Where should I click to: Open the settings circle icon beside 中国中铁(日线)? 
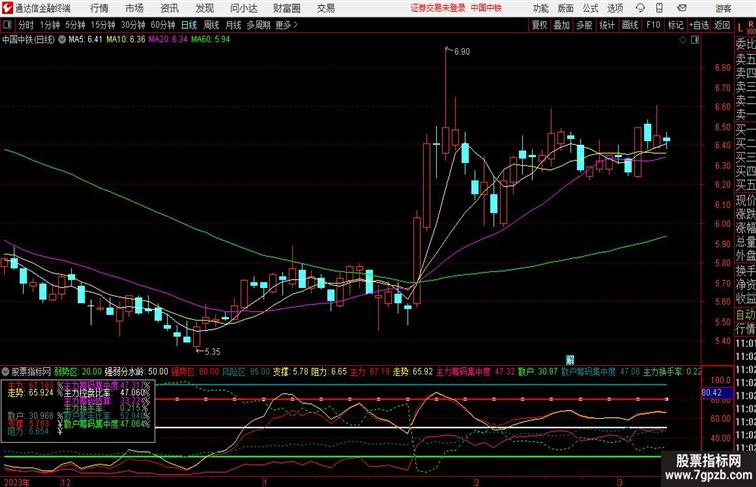click(x=62, y=40)
